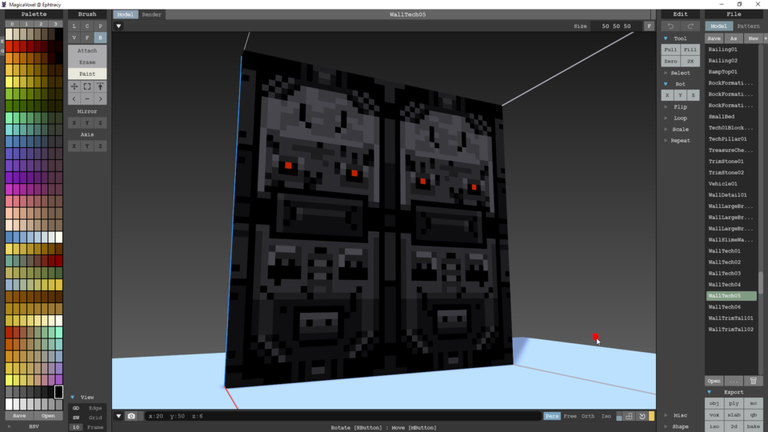Switch camera to Orth projection
Viewport: 768px width, 432px height.
tap(589, 416)
